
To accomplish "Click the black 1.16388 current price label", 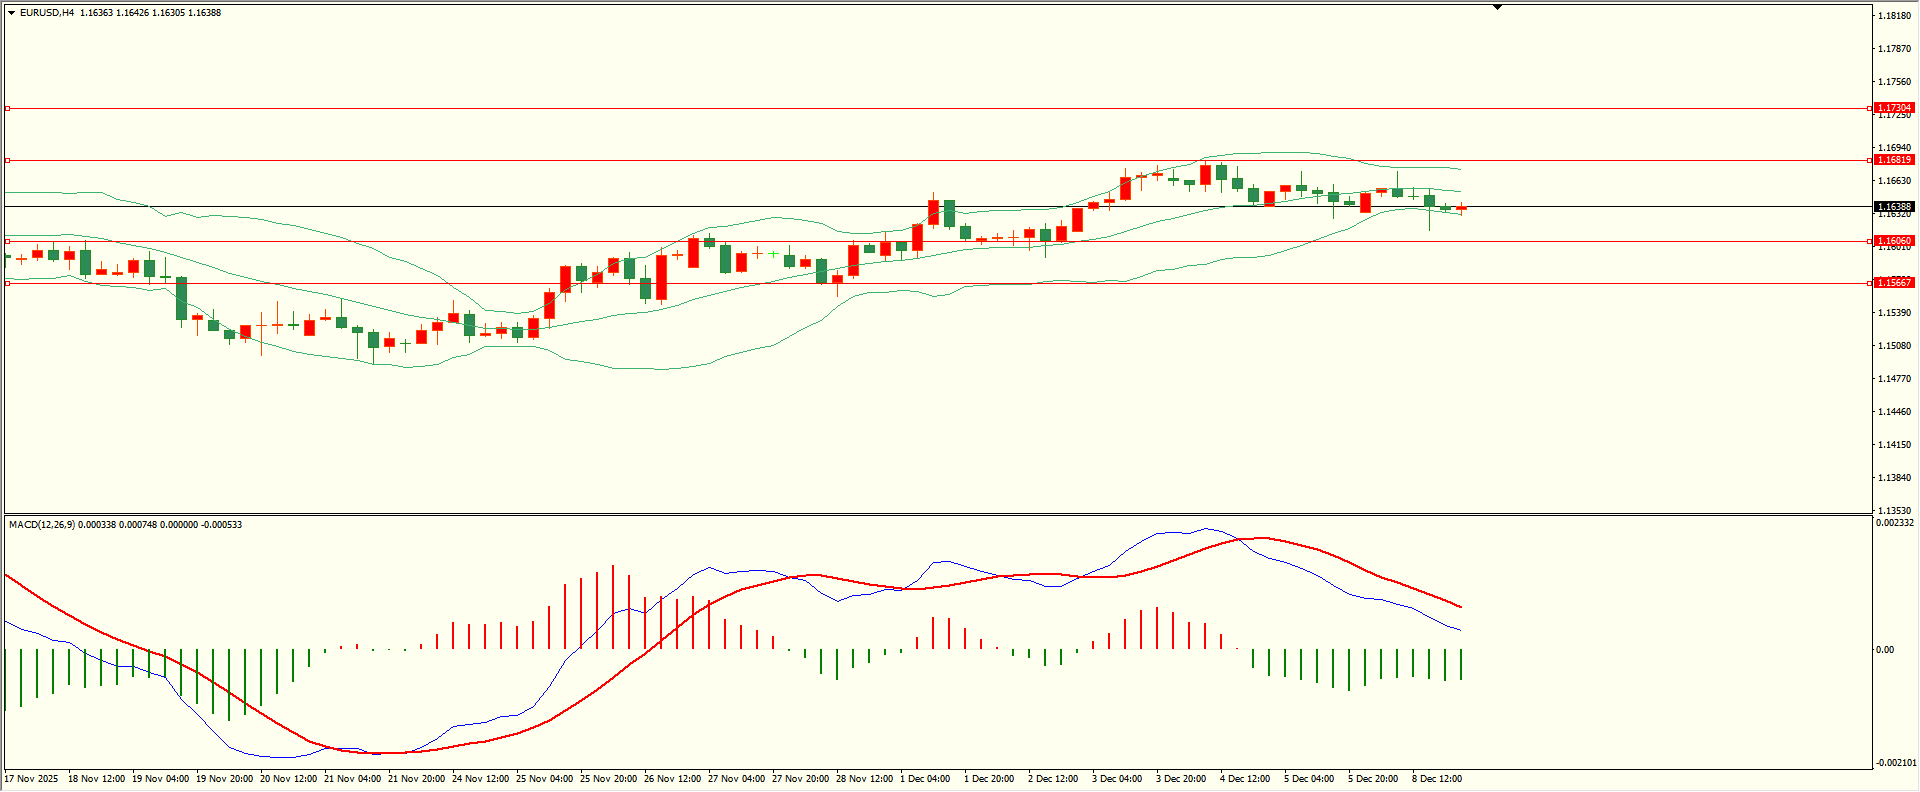I will pos(1894,207).
